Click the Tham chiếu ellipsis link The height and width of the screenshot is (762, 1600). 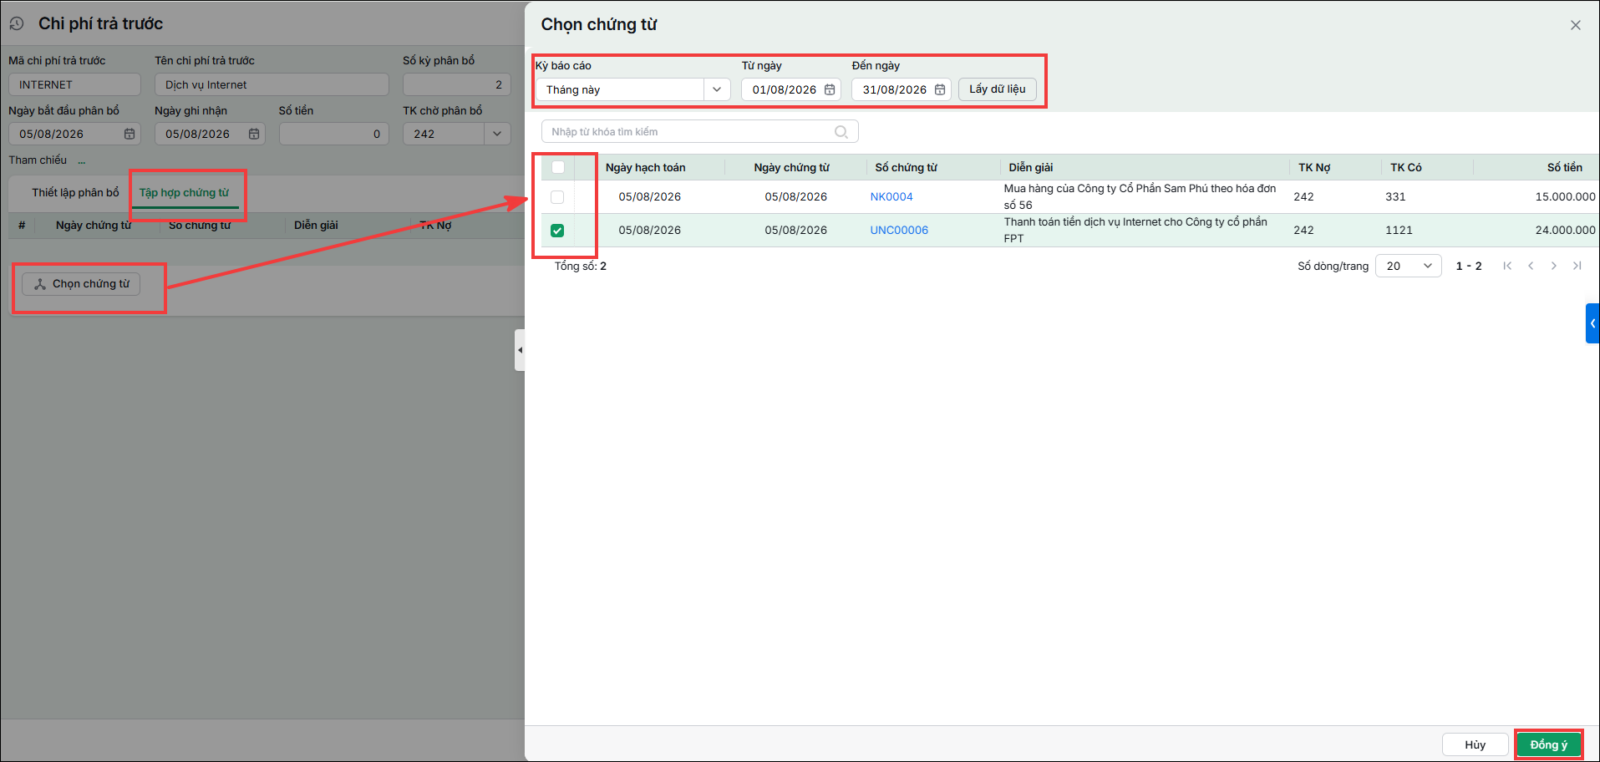(x=82, y=161)
